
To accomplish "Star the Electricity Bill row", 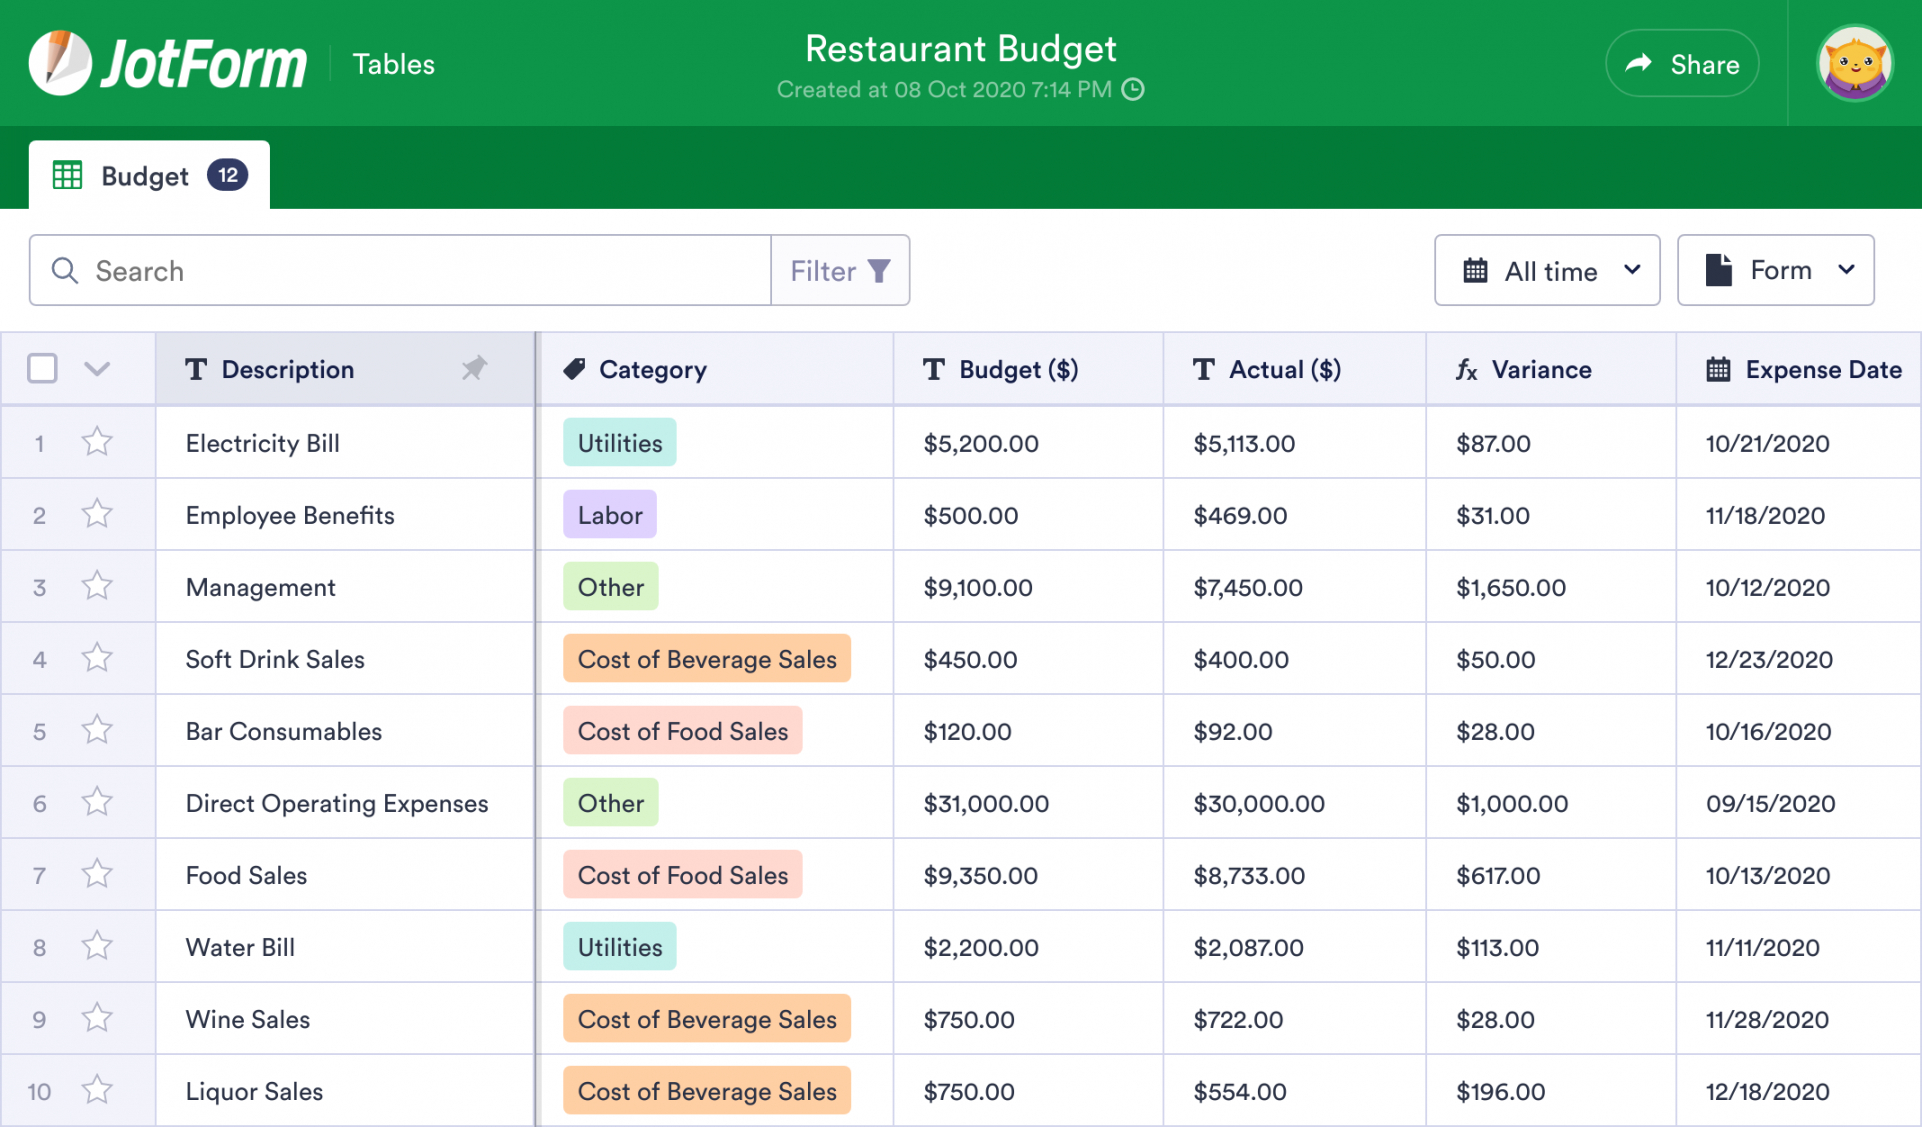I will (97, 442).
